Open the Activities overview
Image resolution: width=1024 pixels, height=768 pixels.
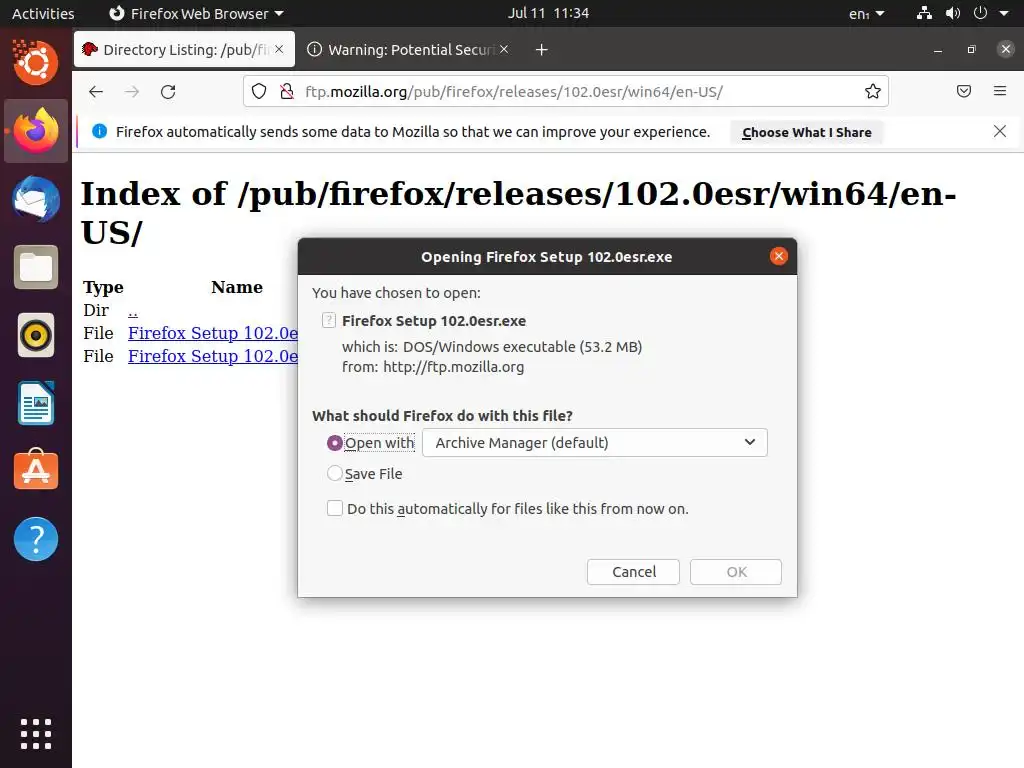tap(43, 13)
